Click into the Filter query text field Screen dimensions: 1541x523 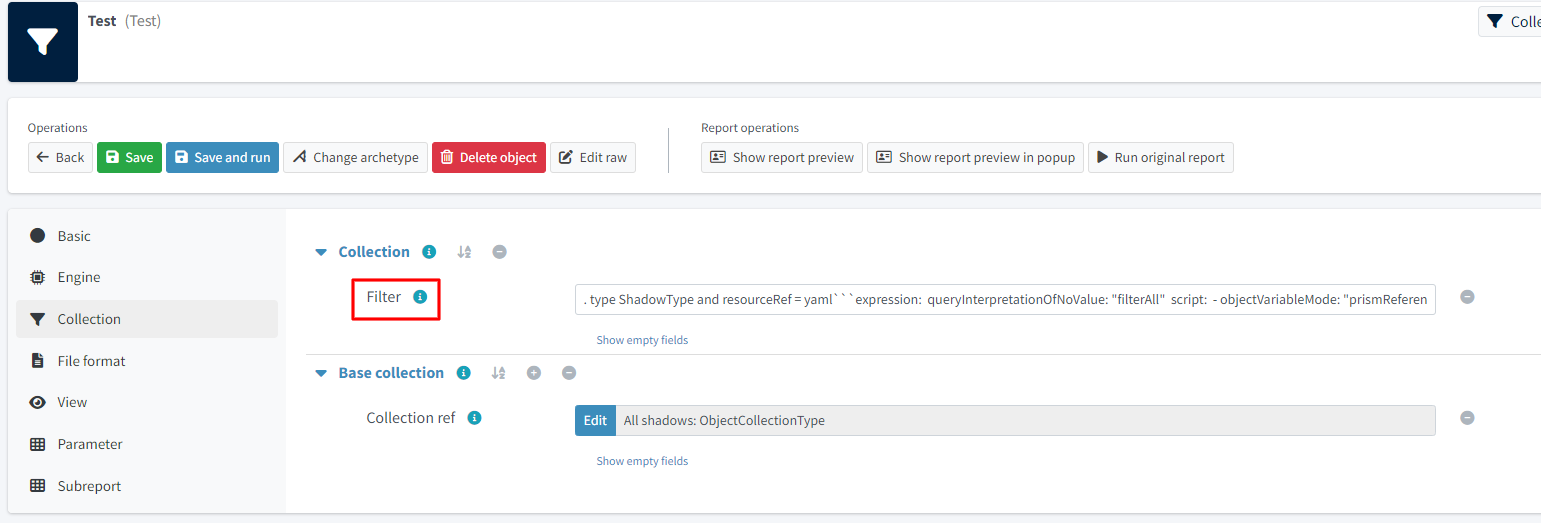1004,299
